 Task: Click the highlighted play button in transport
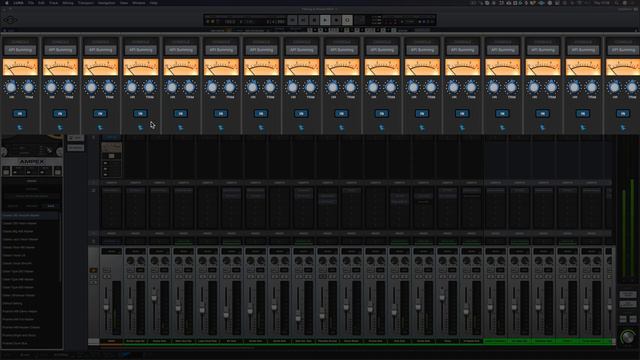click(x=325, y=20)
